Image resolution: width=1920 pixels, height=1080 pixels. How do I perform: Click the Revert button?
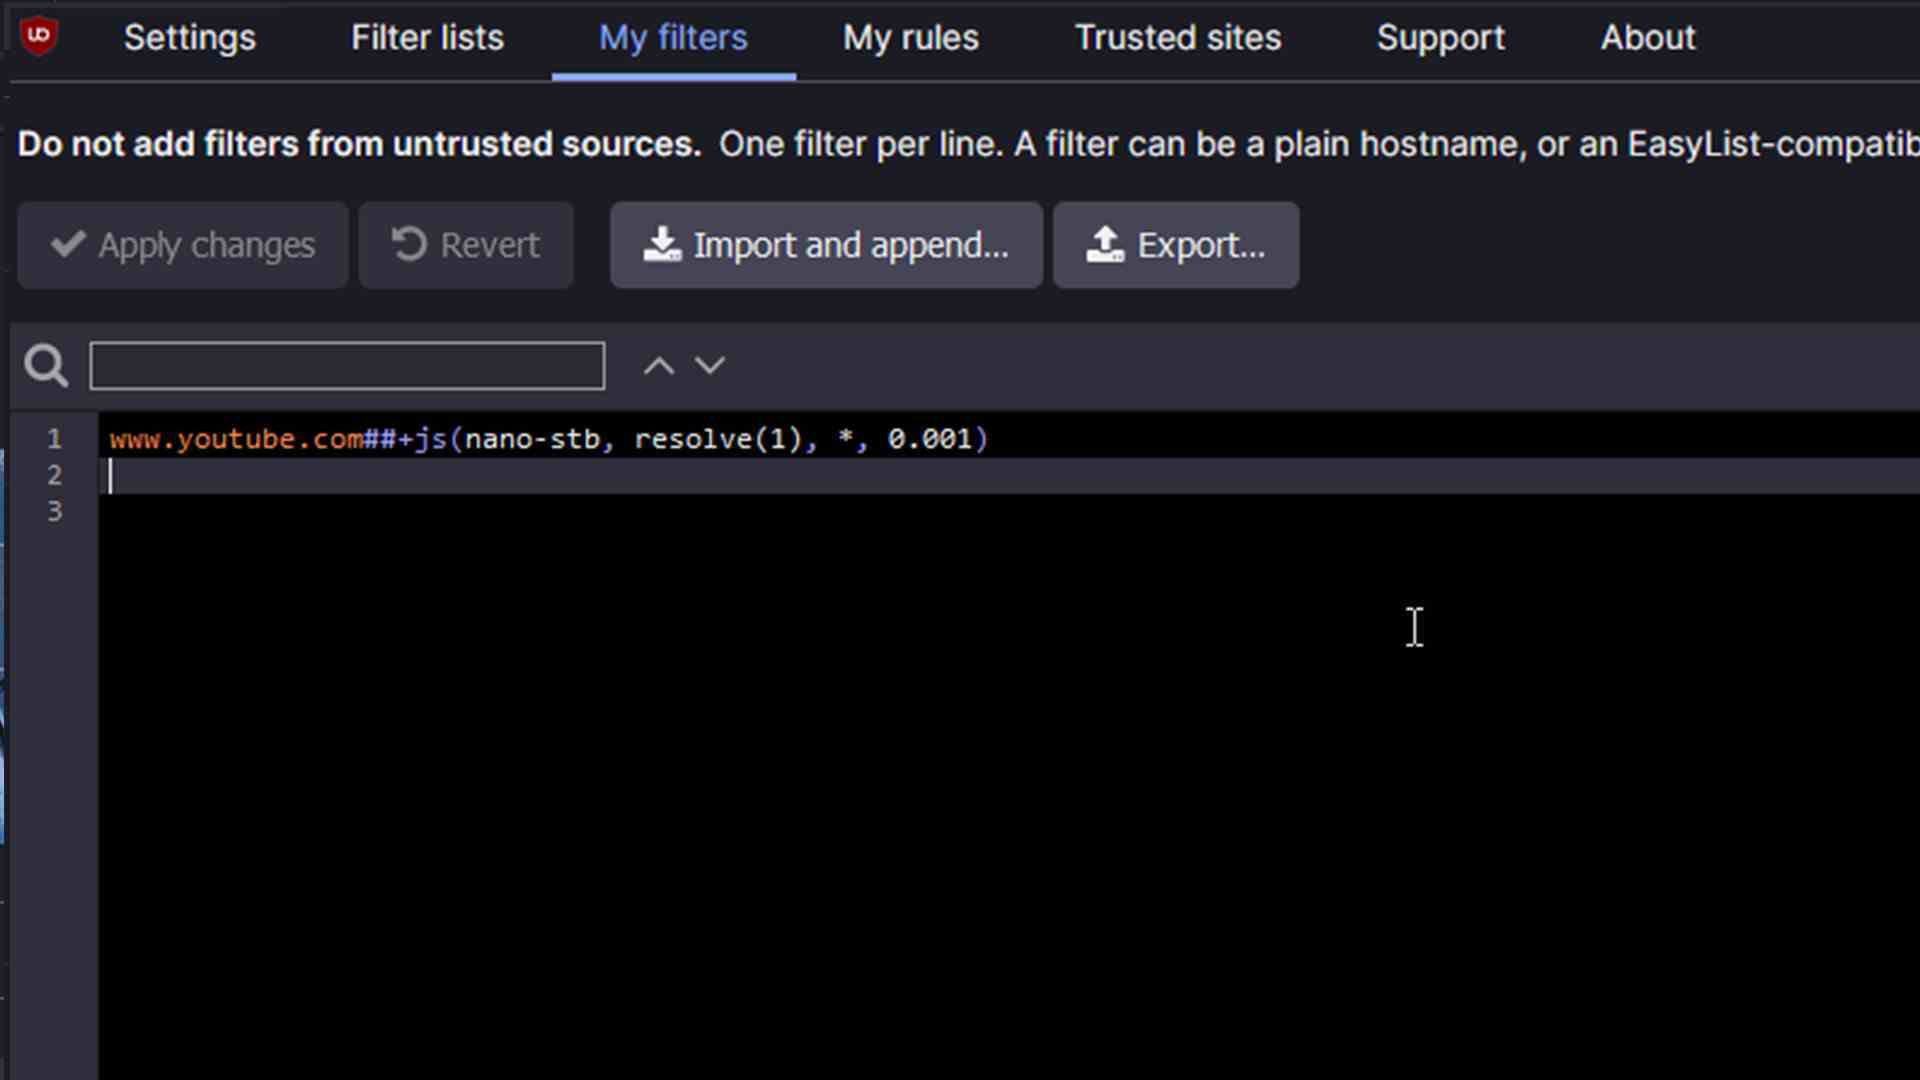464,244
